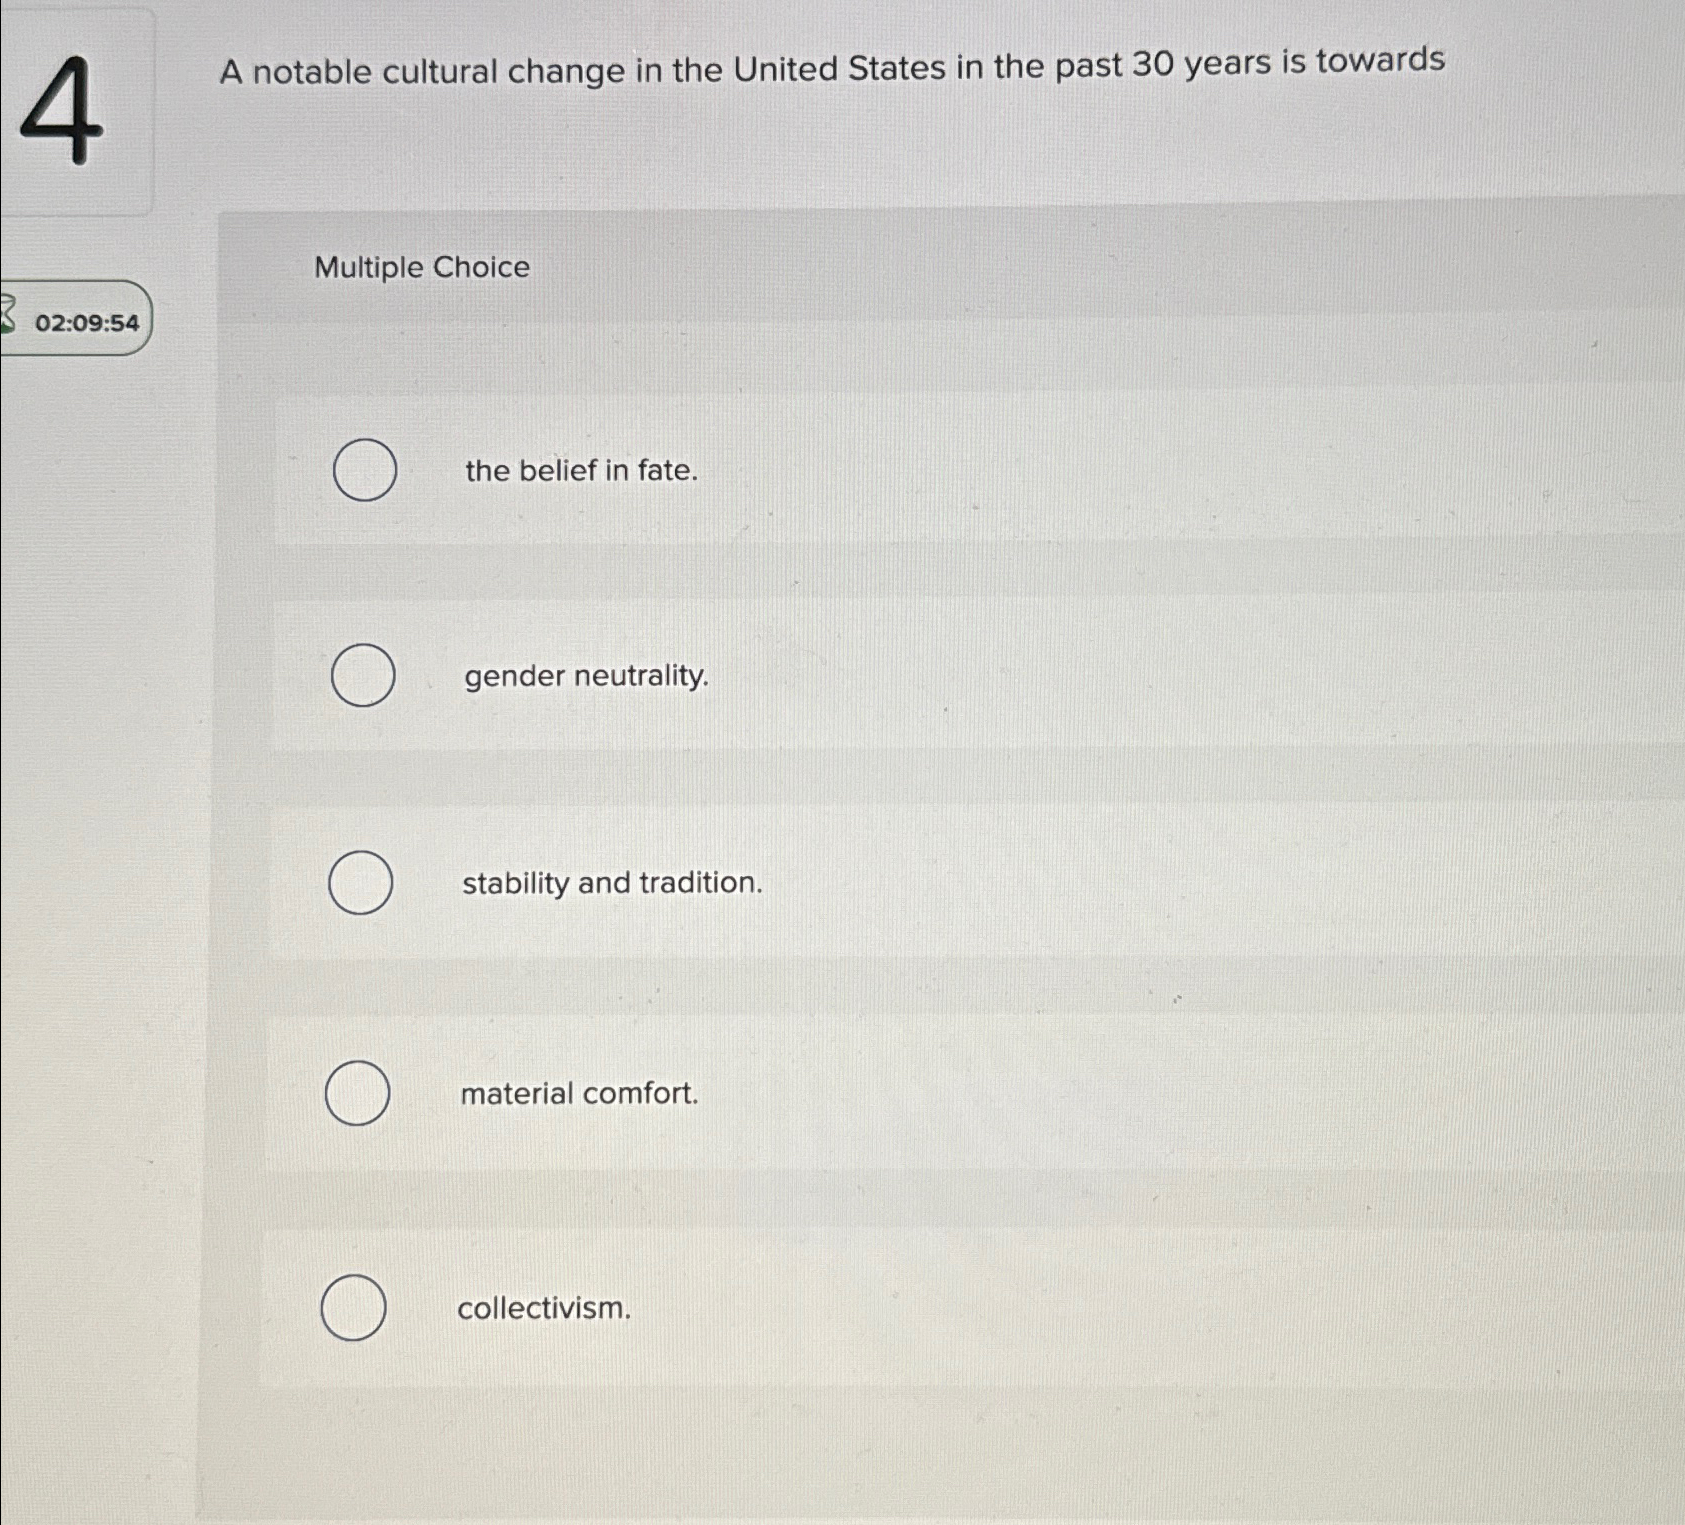Select the radio button for 'material comfort'
The width and height of the screenshot is (1685, 1525).
click(x=357, y=1094)
